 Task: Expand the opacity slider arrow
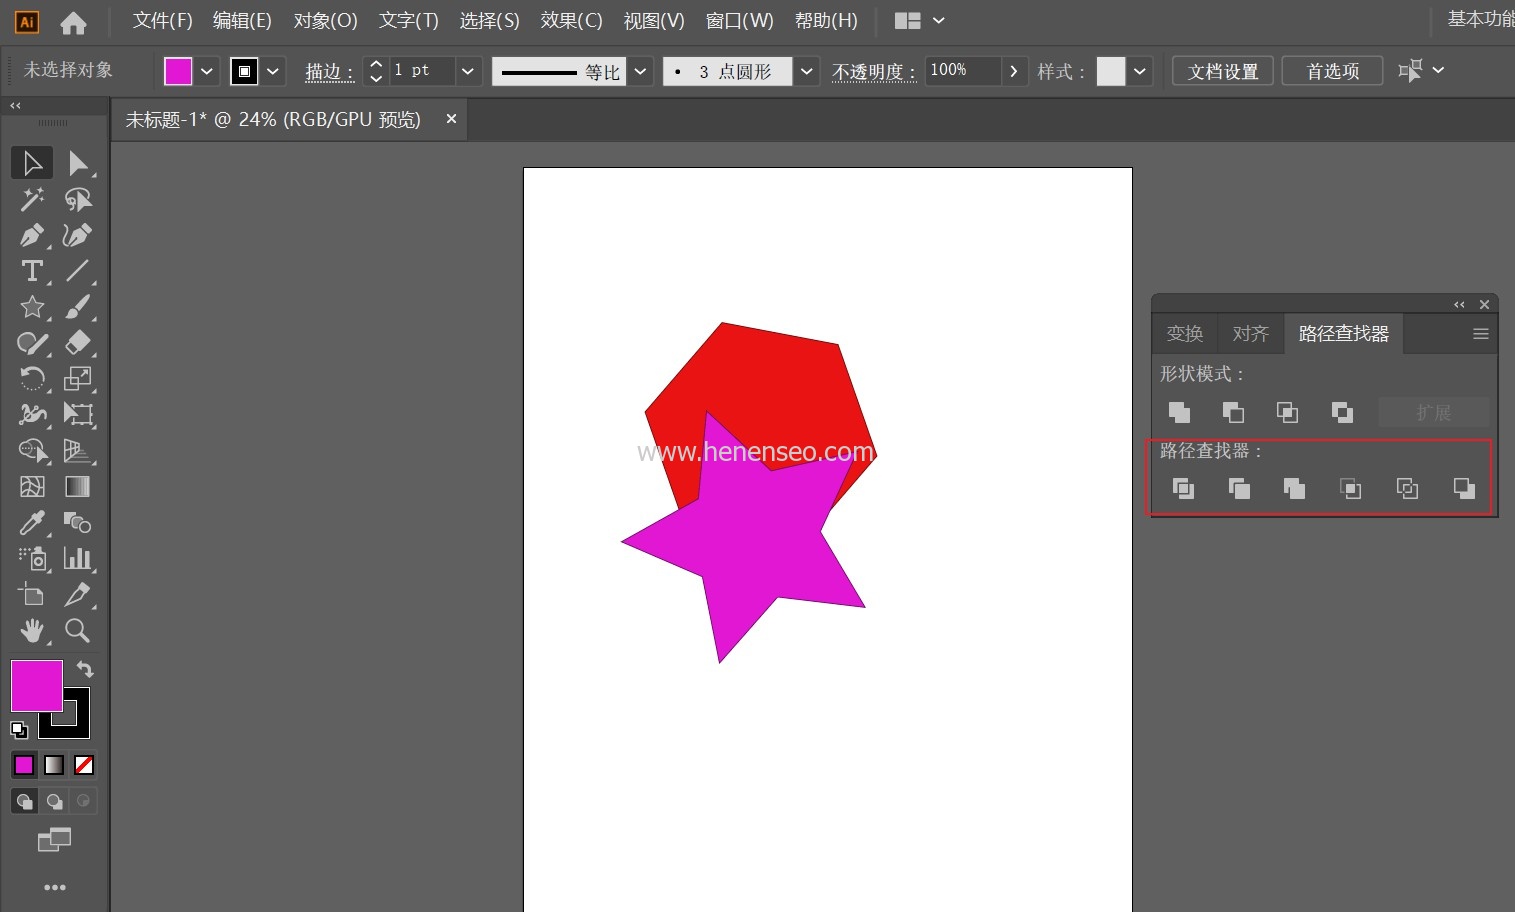click(1014, 71)
